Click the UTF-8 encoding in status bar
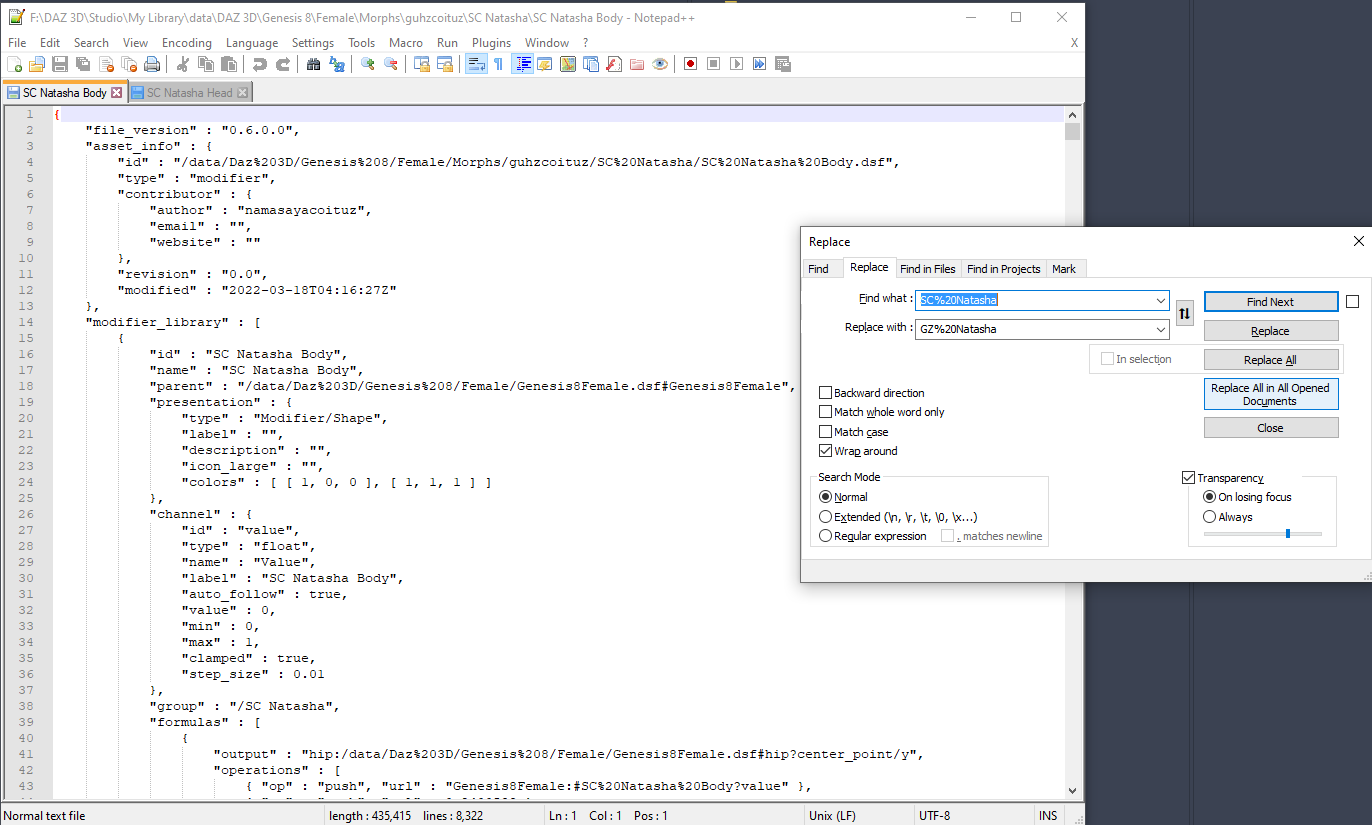The height and width of the screenshot is (825, 1372). point(933,816)
